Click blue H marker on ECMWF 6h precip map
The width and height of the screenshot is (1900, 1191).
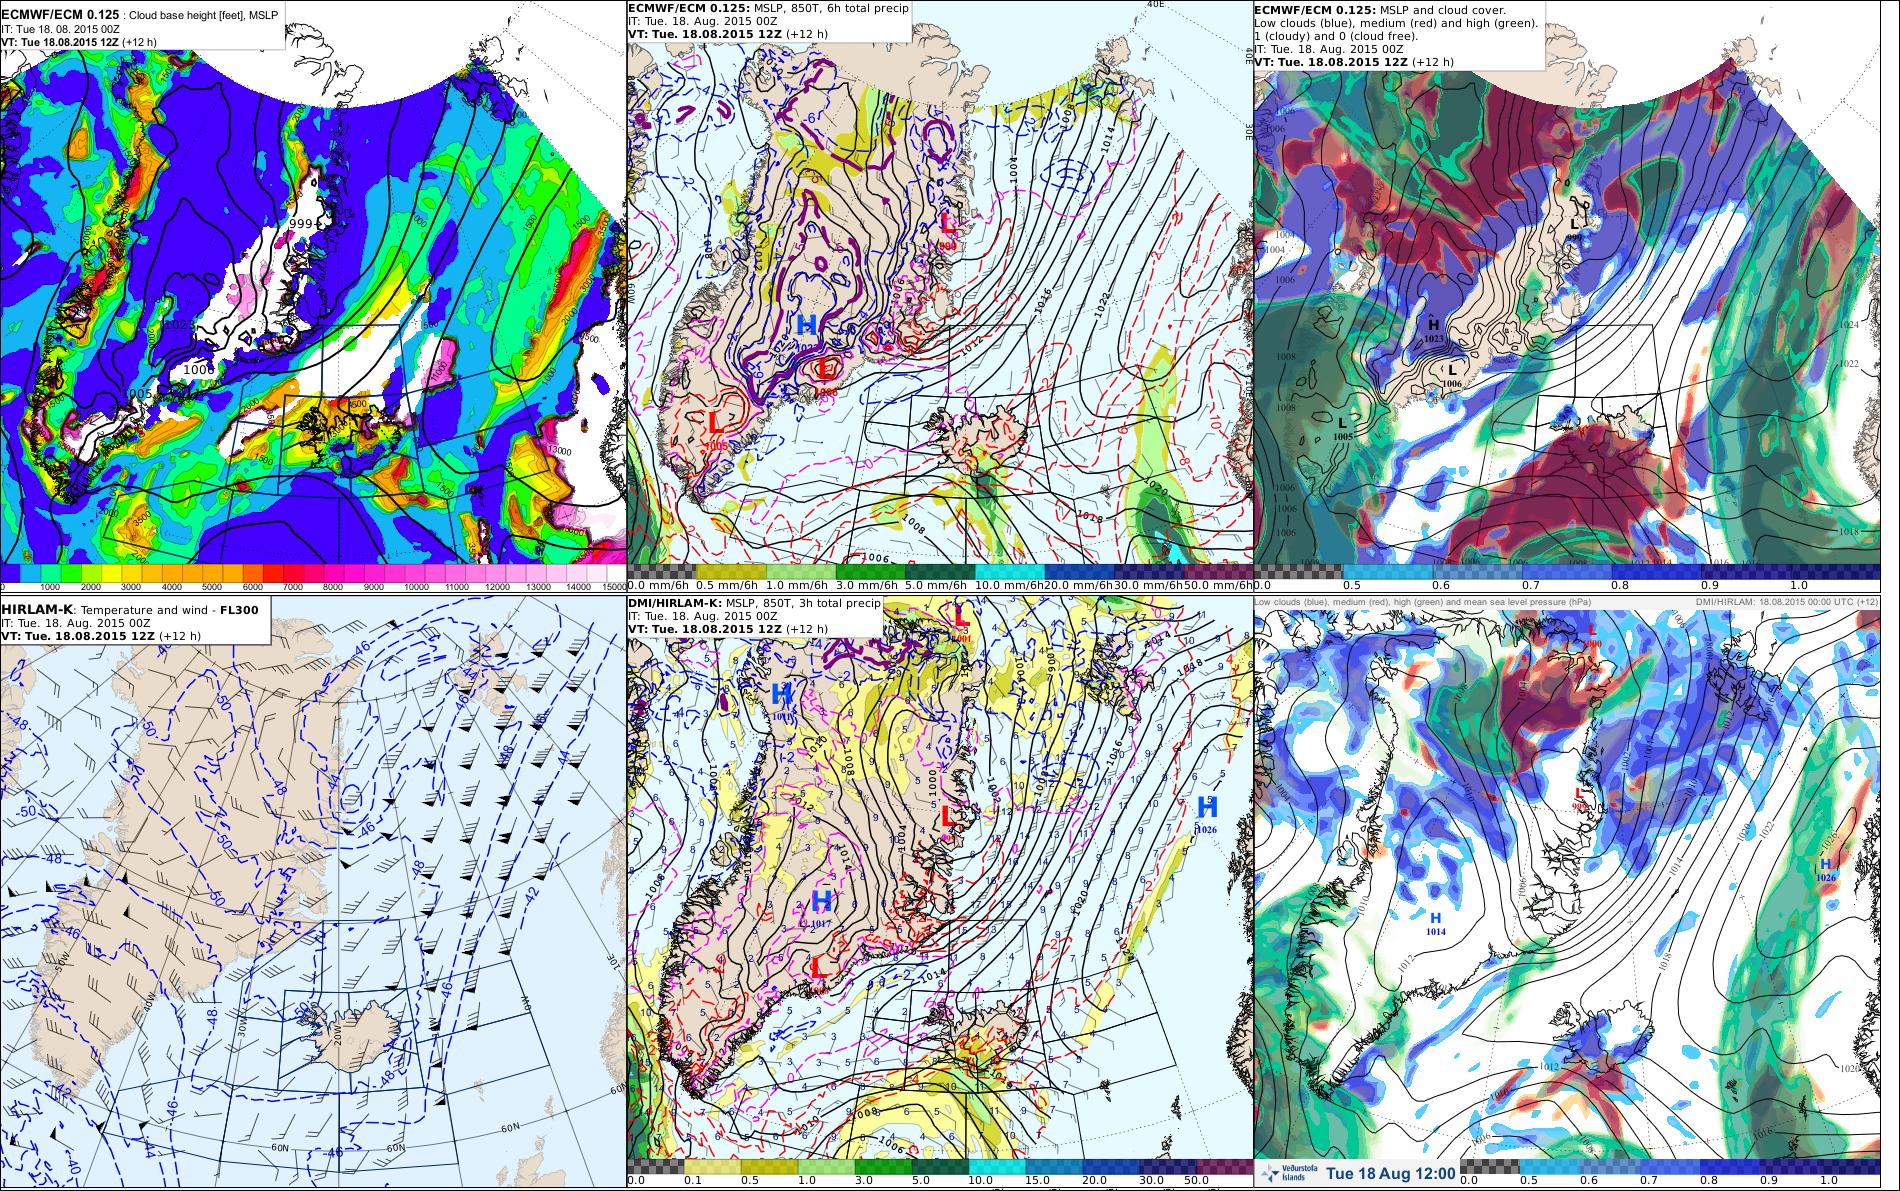point(806,326)
